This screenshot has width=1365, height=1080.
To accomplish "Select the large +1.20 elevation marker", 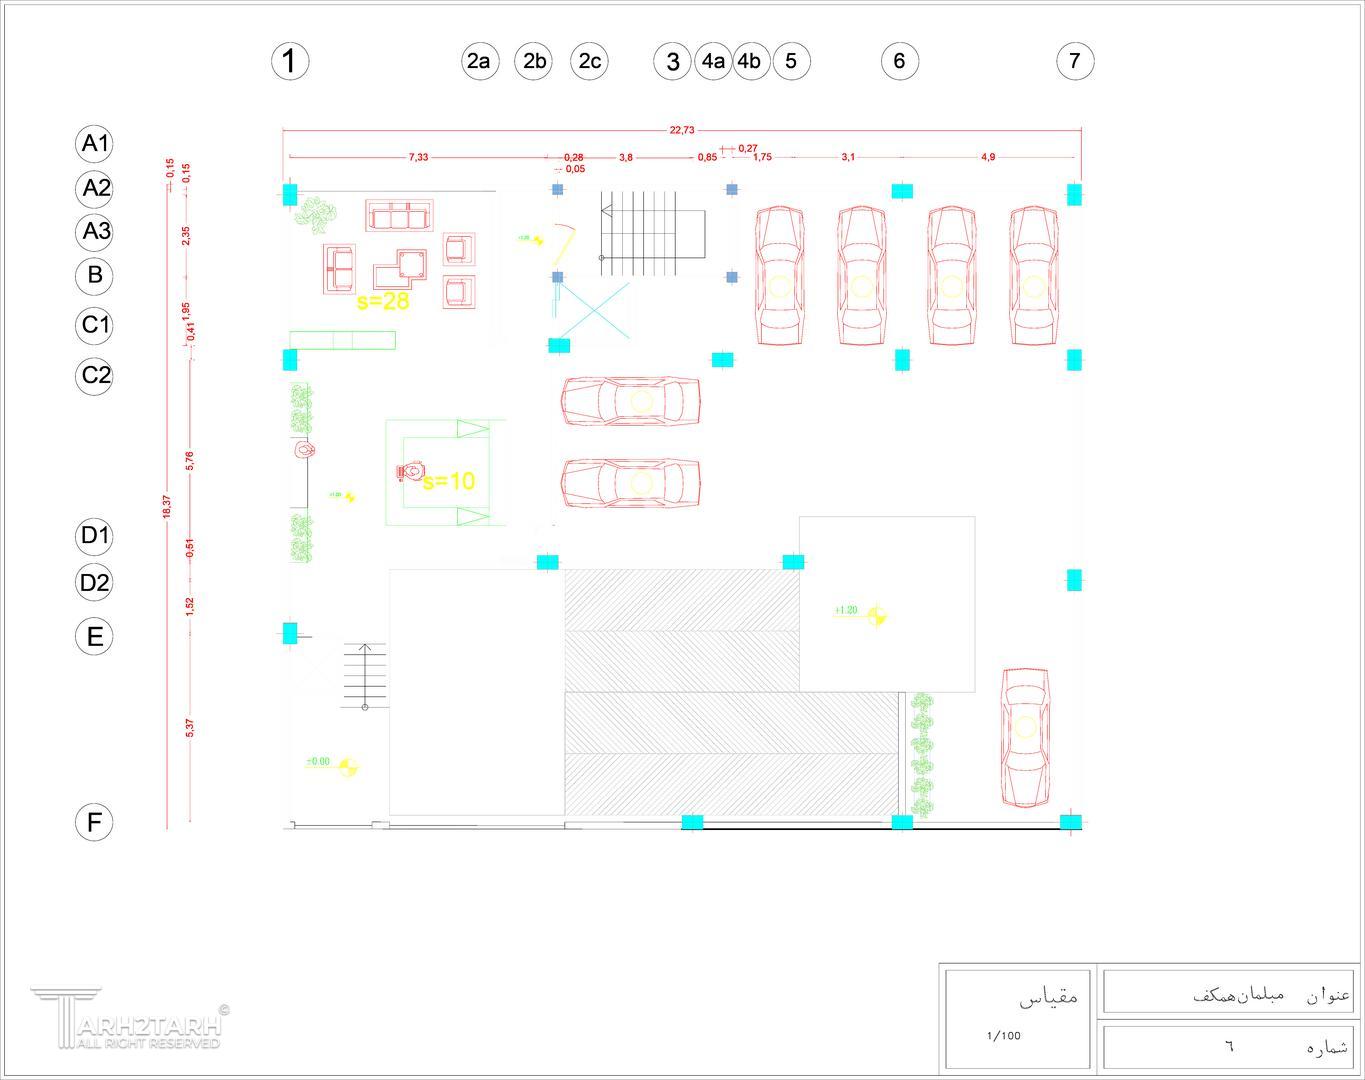I will tap(876, 614).
